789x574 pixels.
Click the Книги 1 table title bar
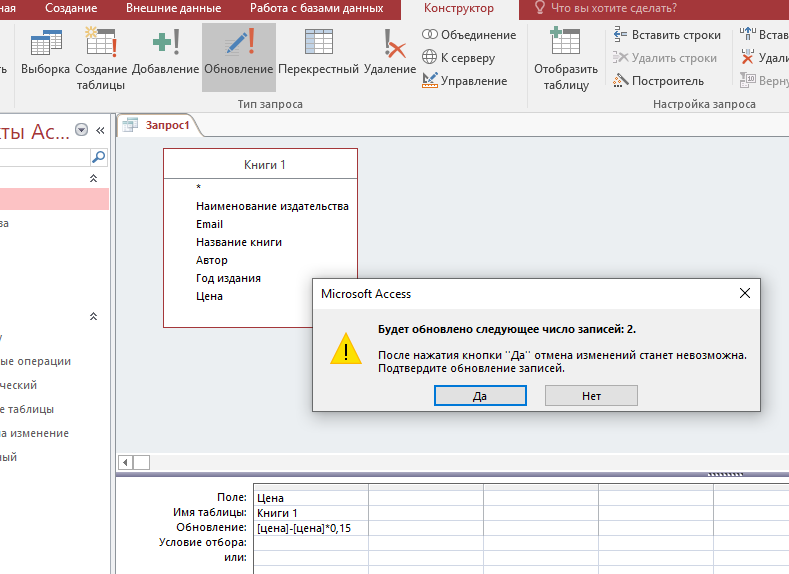click(261, 164)
